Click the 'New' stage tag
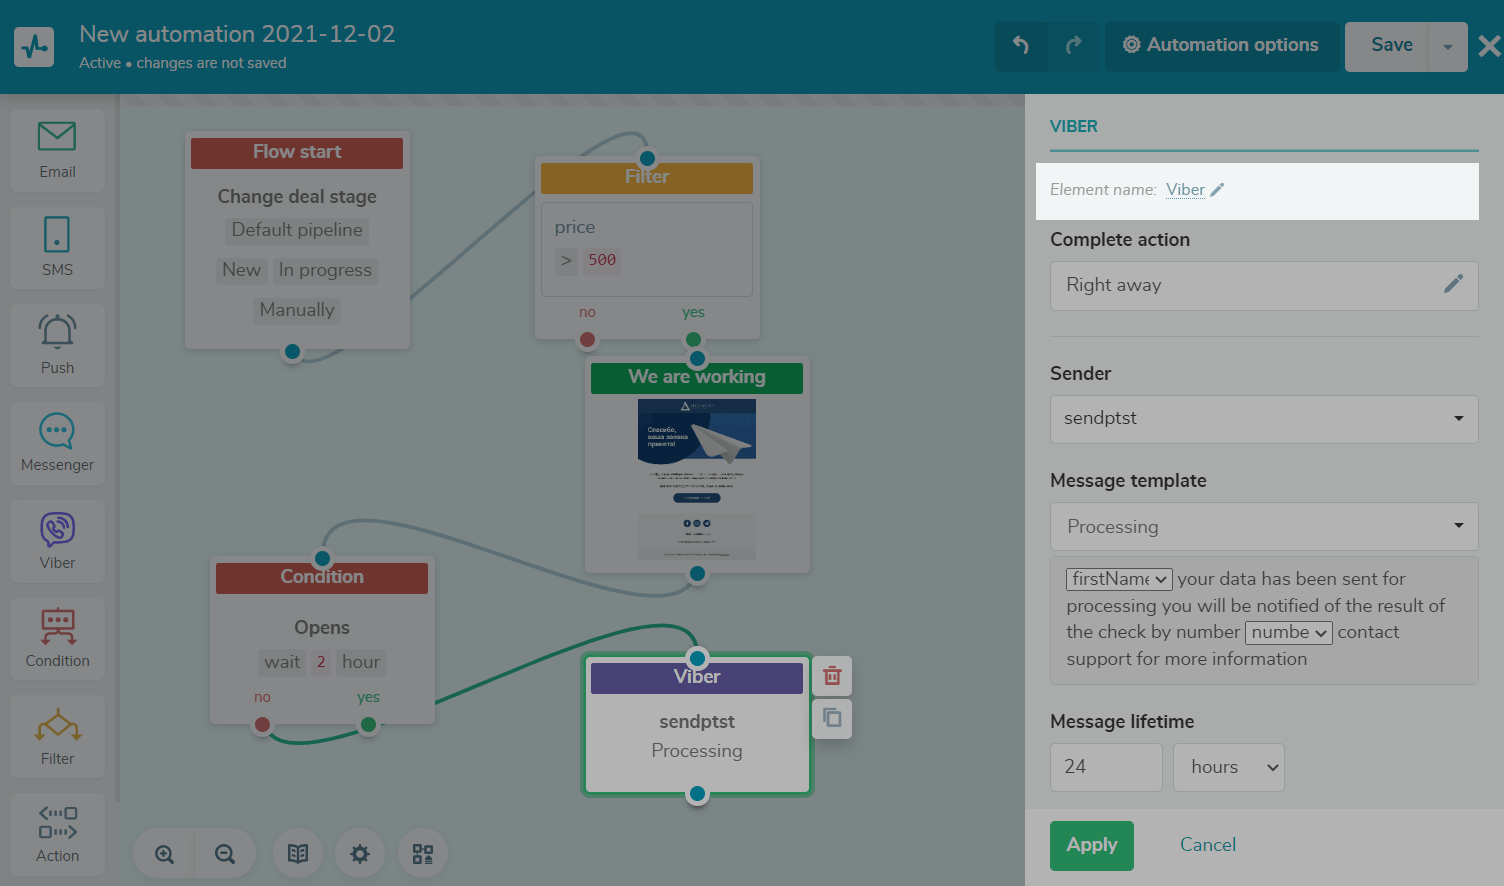 (241, 270)
